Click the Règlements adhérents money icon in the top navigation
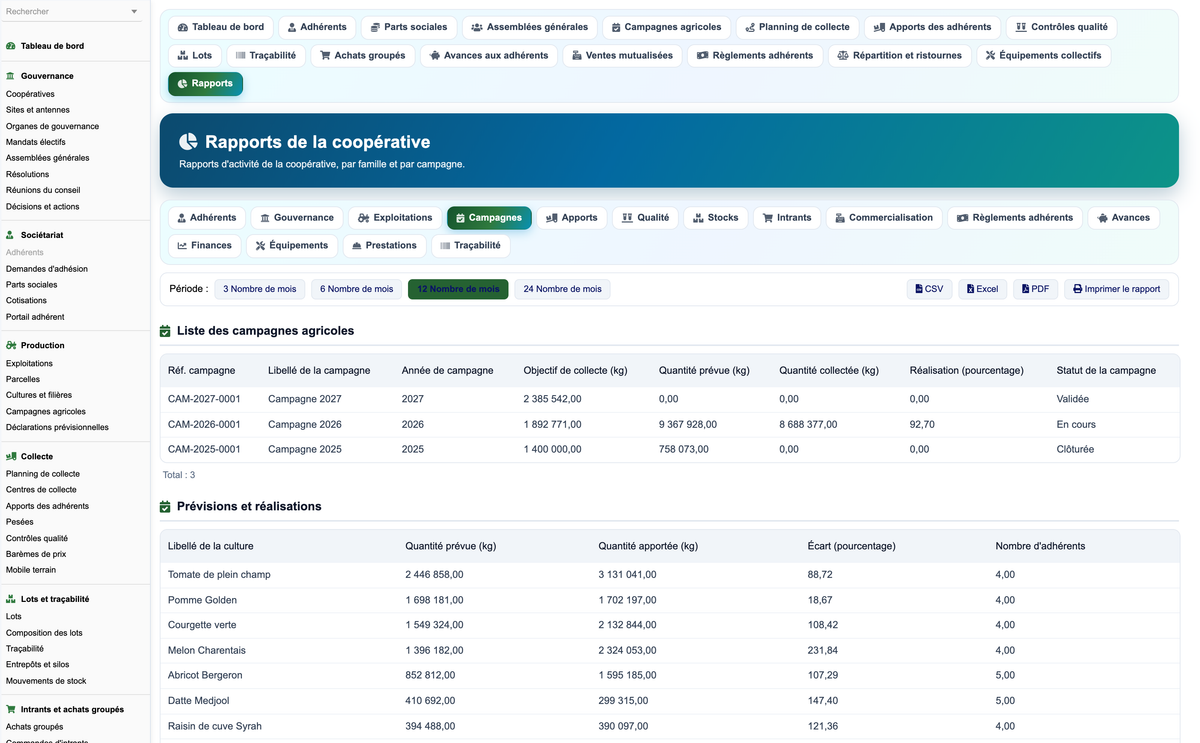The height and width of the screenshot is (743, 1200). (x=703, y=55)
